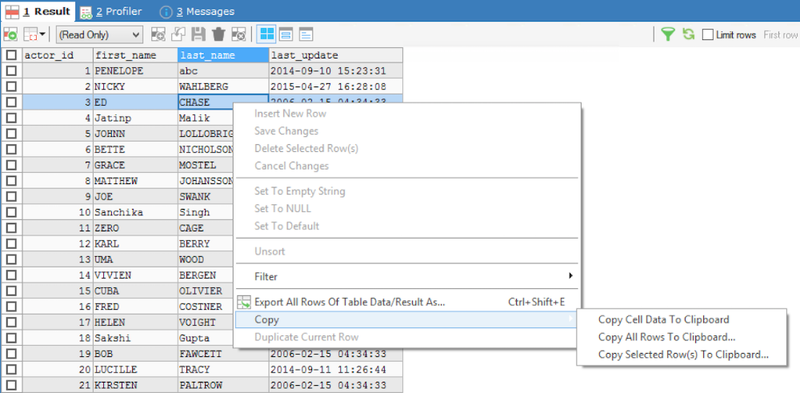Click the duplicate row toolbar icon
Image resolution: width=800 pixels, height=393 pixels.
coord(178,35)
